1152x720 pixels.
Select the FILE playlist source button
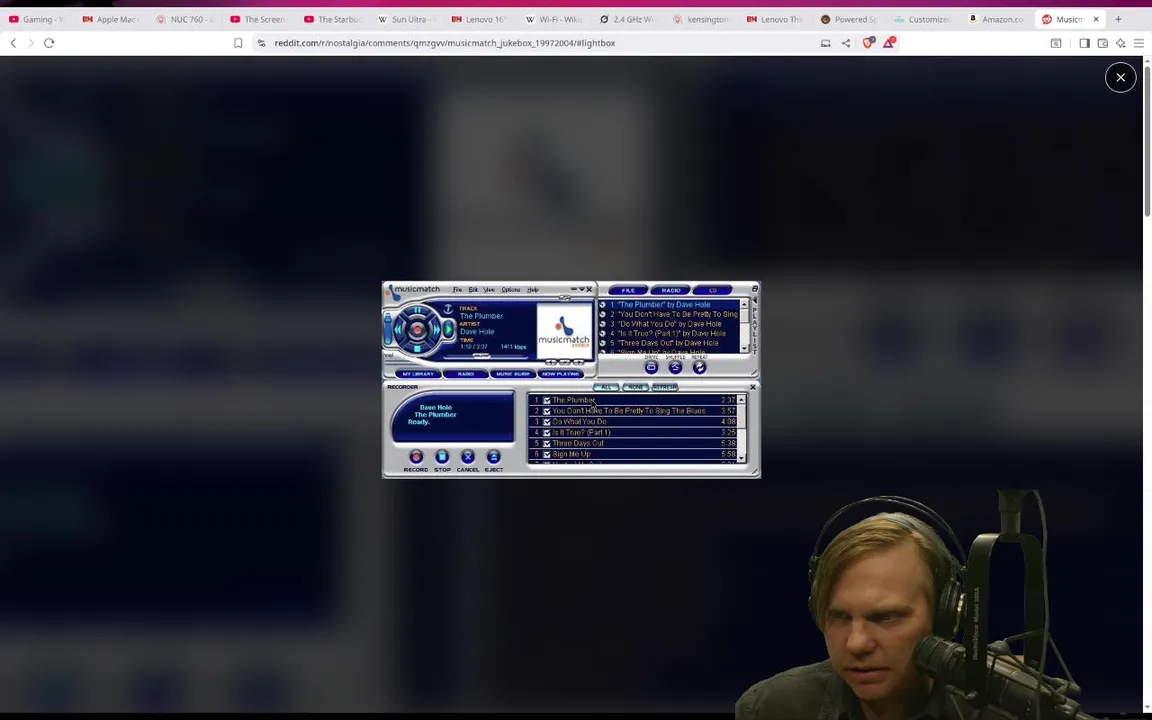pos(628,290)
